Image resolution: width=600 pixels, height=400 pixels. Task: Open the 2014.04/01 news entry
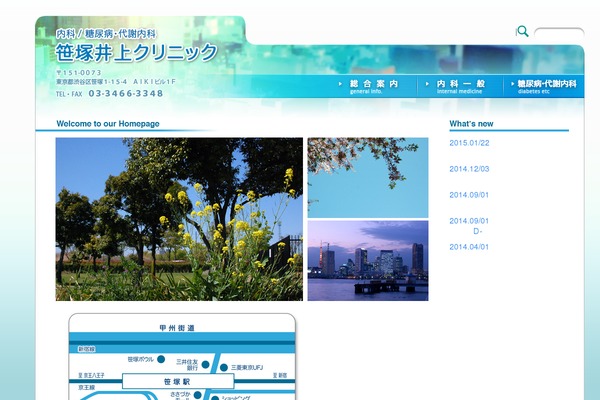[469, 247]
